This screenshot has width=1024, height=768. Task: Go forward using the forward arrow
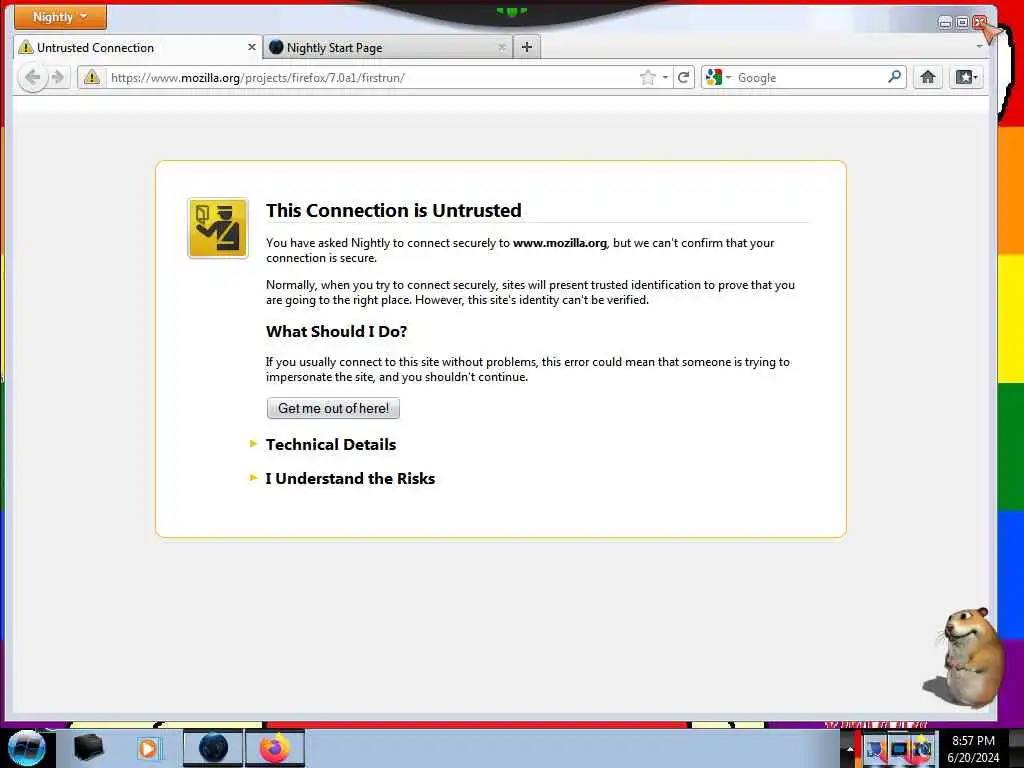pos(58,78)
